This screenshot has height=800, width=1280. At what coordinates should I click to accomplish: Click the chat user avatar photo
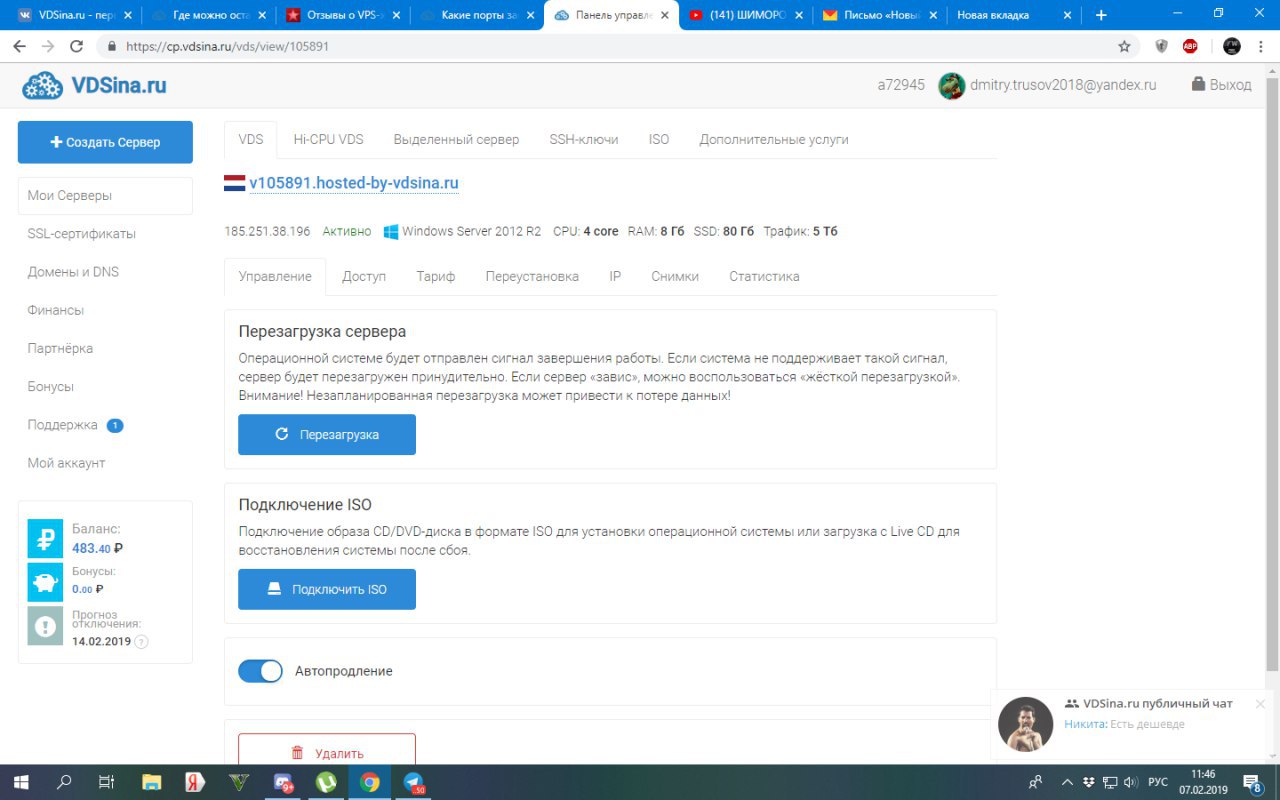tap(1026, 724)
